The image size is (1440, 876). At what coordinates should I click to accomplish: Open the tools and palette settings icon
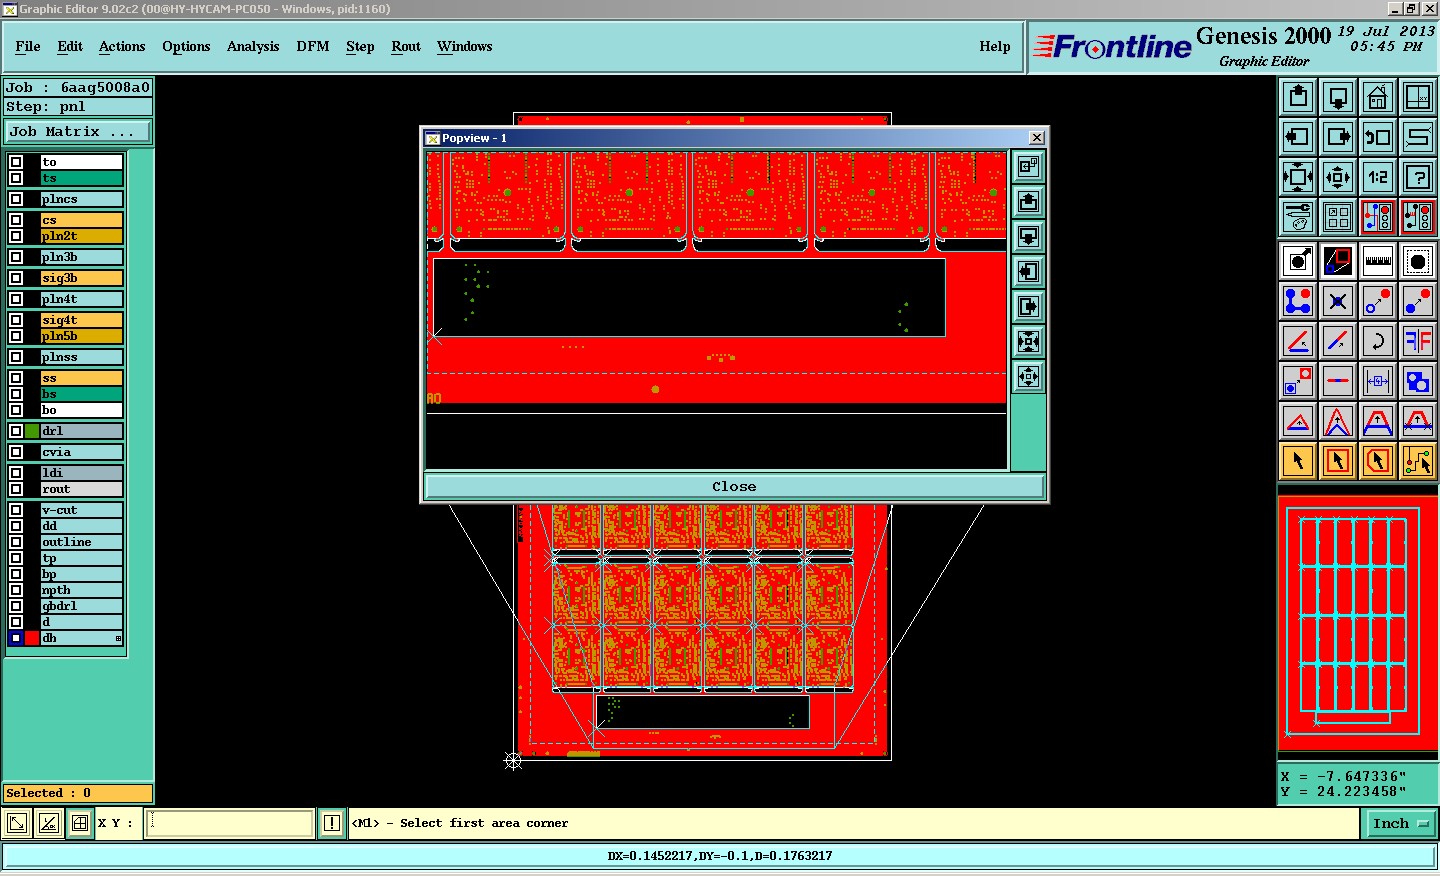point(1298,216)
